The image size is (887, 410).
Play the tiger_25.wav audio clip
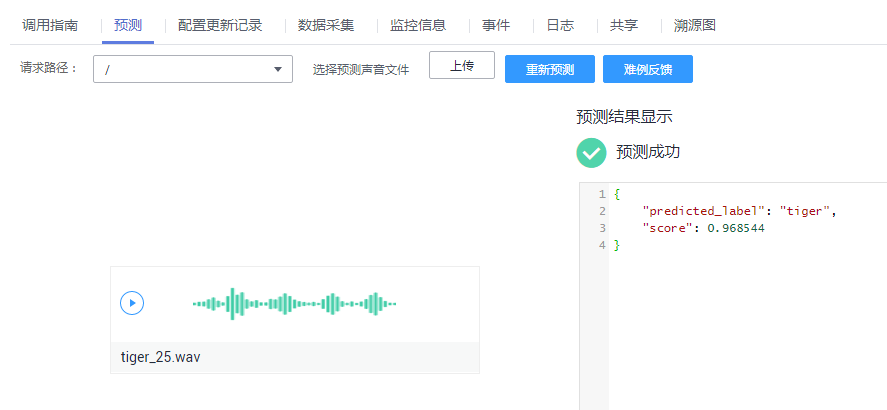click(x=132, y=303)
